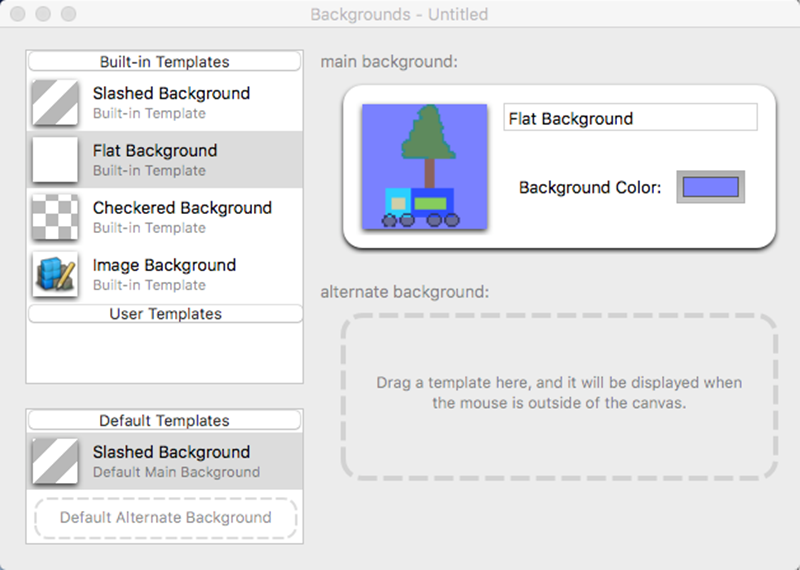Click the Image Background template icon

pyautogui.click(x=55, y=274)
